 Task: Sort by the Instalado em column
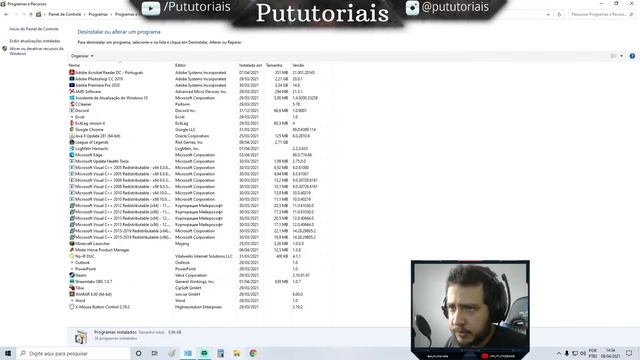pyautogui.click(x=250, y=65)
